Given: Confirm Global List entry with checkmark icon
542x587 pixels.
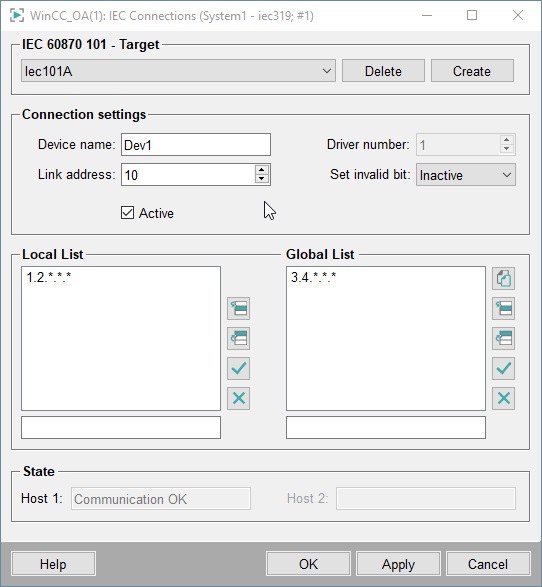Looking at the screenshot, I should coord(503,368).
